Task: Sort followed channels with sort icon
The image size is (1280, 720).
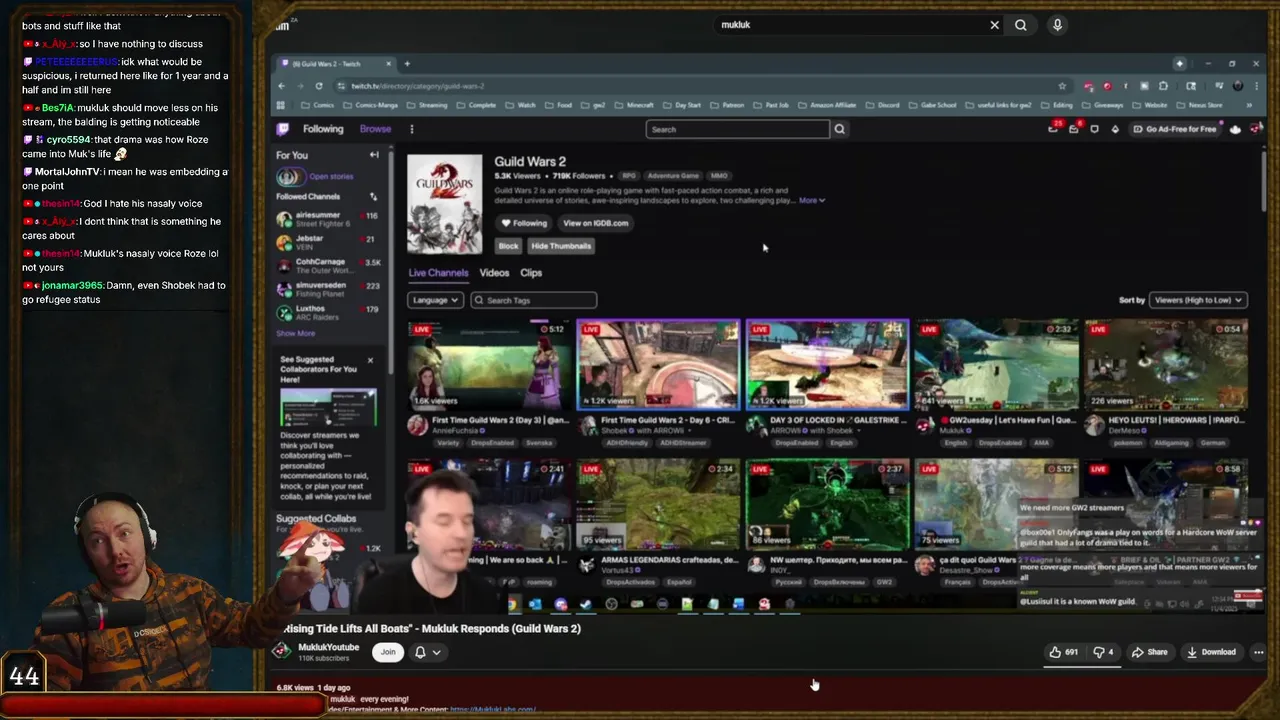Action: (373, 197)
